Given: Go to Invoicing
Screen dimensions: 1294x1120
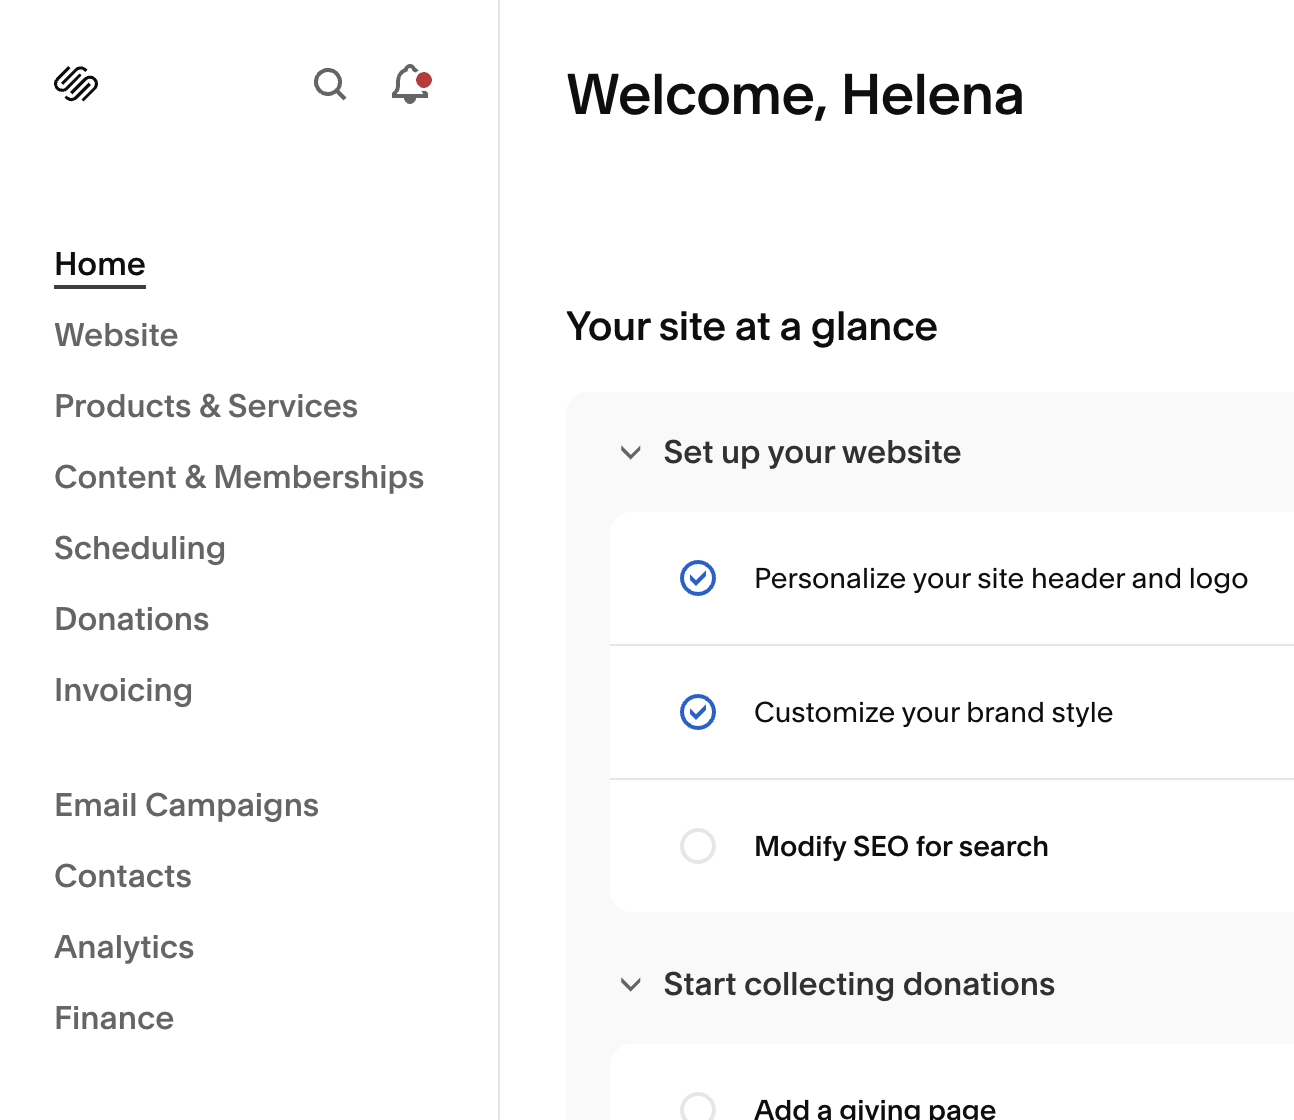Looking at the screenshot, I should (x=123, y=690).
